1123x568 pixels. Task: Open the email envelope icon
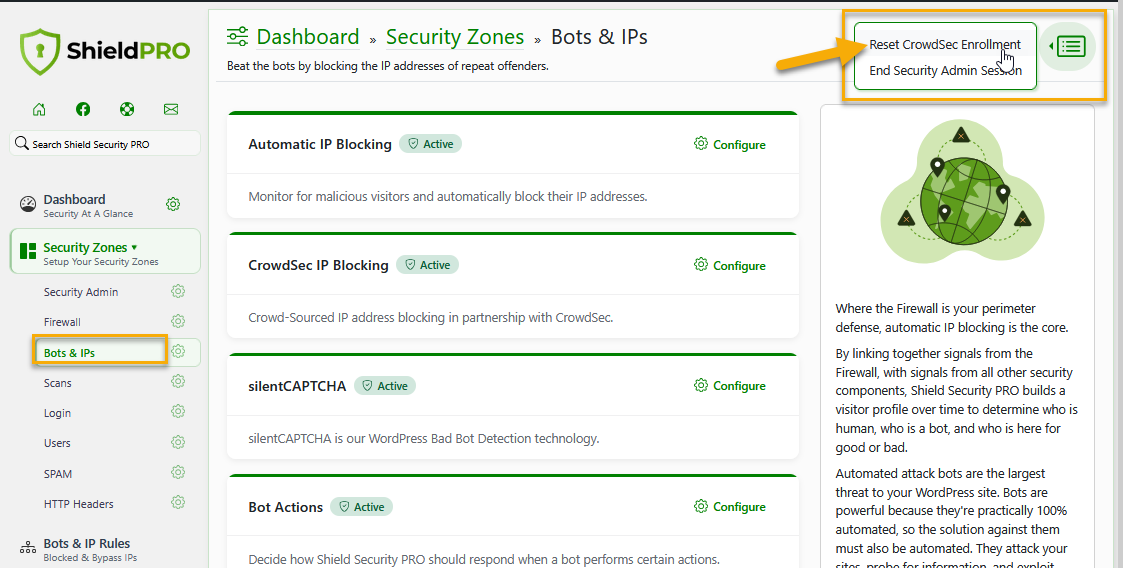pos(170,109)
